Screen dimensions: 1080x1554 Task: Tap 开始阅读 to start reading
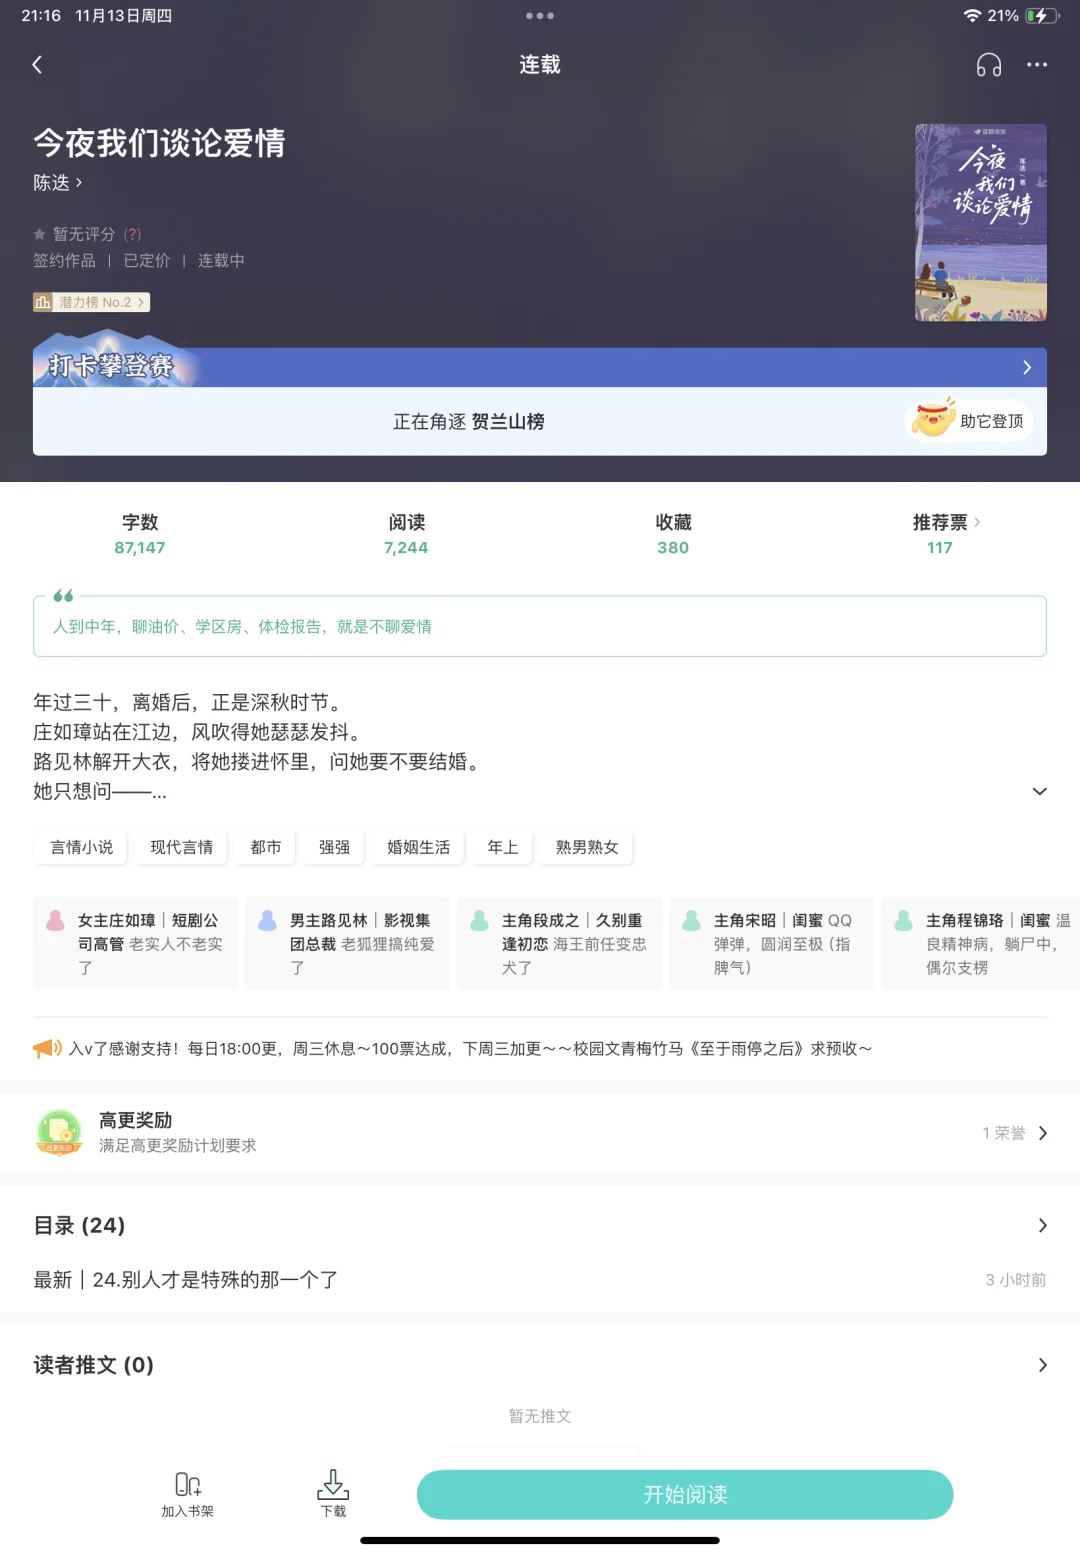[x=685, y=1494]
